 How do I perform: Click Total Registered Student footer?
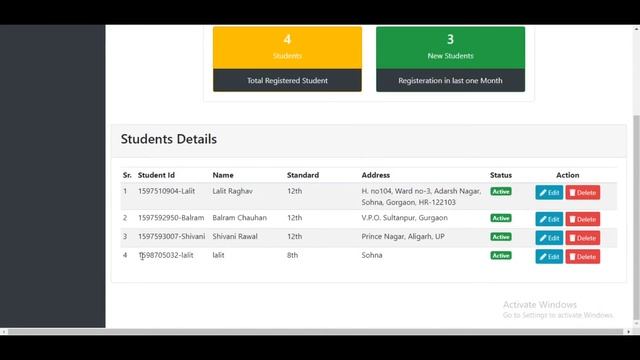click(287, 80)
